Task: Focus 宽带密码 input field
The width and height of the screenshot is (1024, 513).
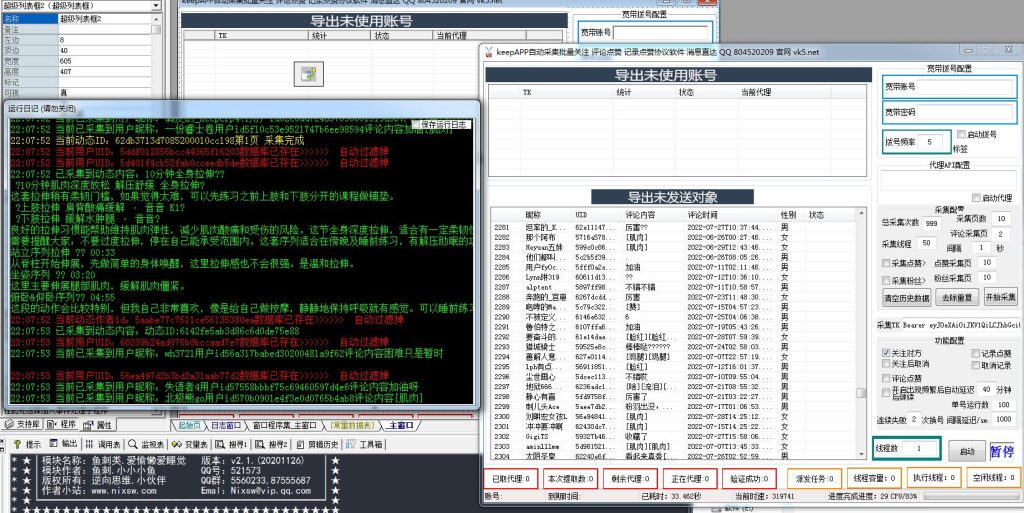Action: tap(967, 112)
